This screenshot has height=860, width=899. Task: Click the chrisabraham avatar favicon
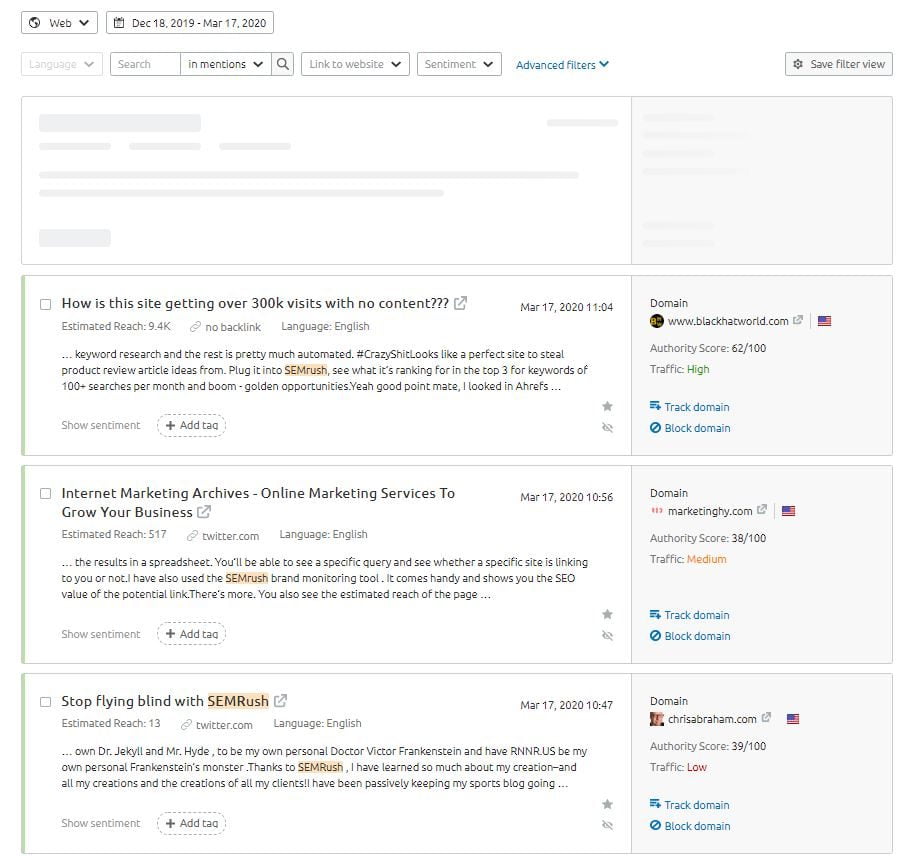tap(656, 719)
